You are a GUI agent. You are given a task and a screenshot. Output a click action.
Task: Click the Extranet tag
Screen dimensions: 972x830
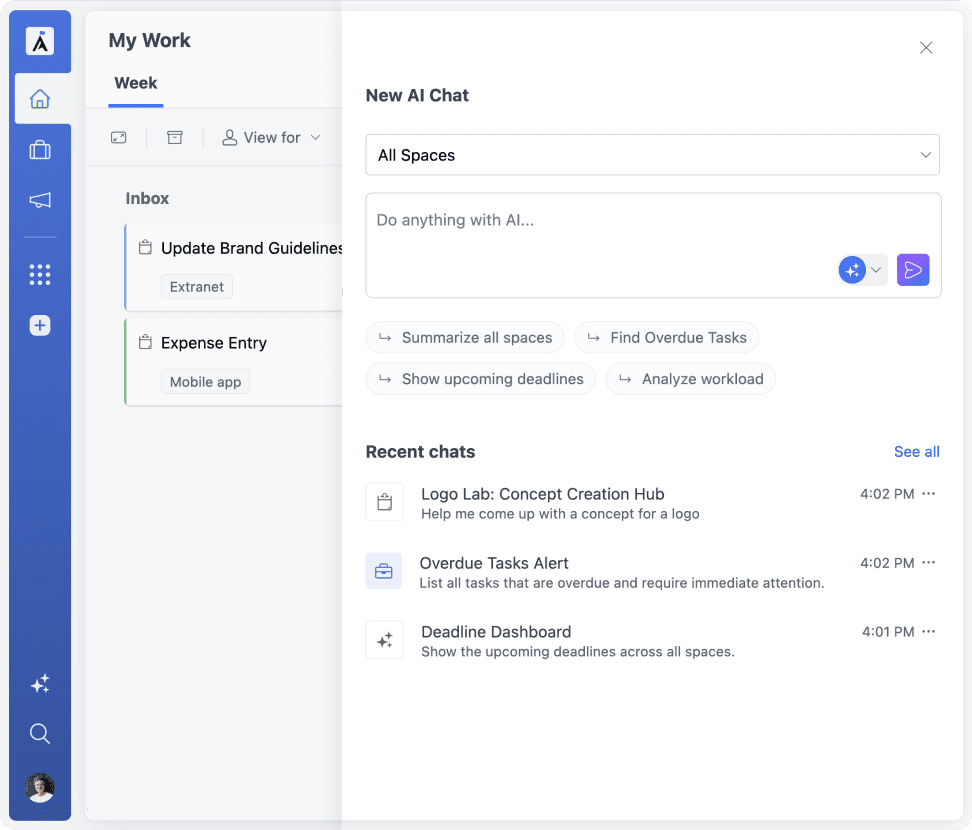[197, 286]
